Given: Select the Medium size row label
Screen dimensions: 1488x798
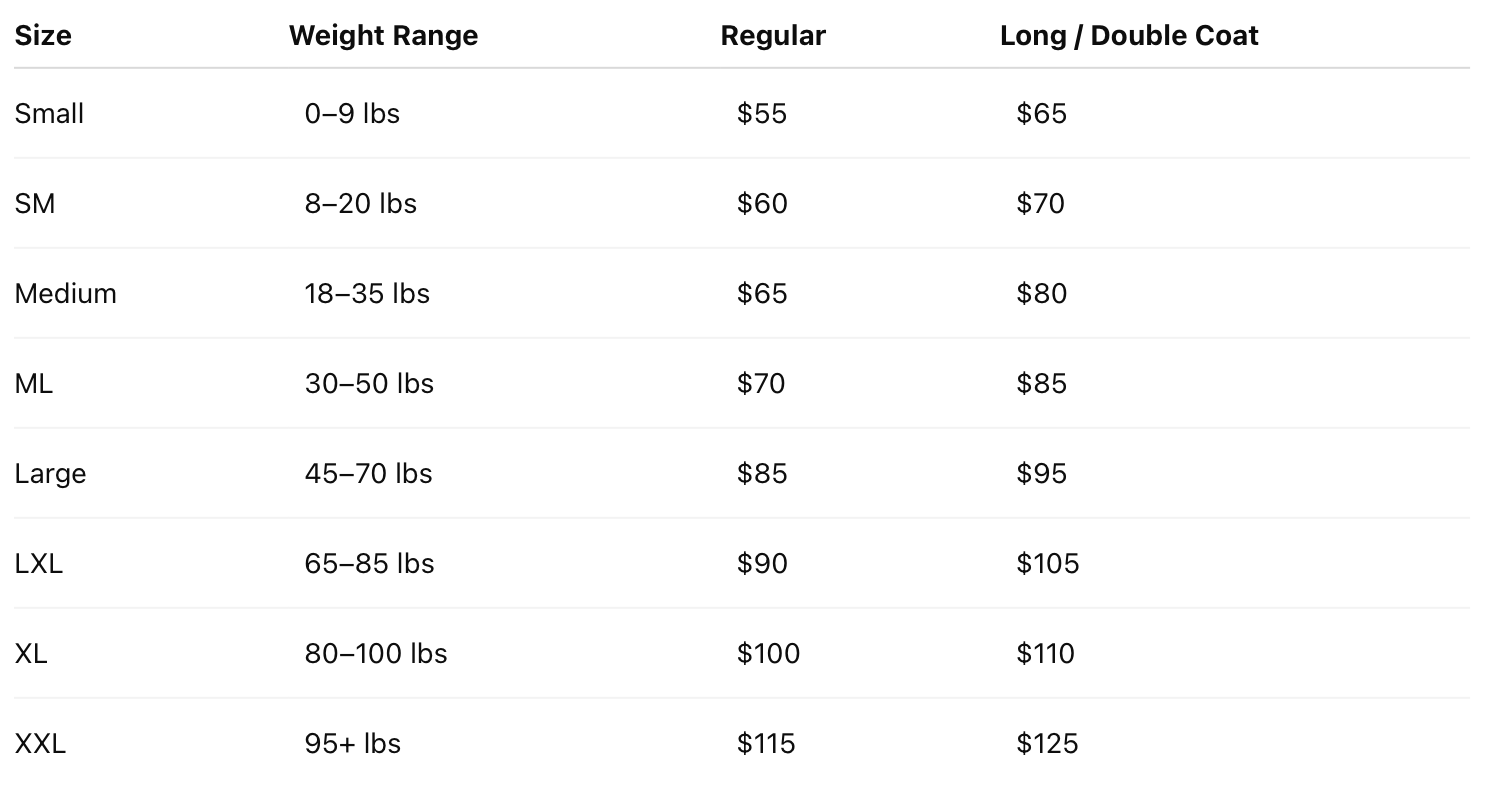Looking at the screenshot, I should coord(66,294).
